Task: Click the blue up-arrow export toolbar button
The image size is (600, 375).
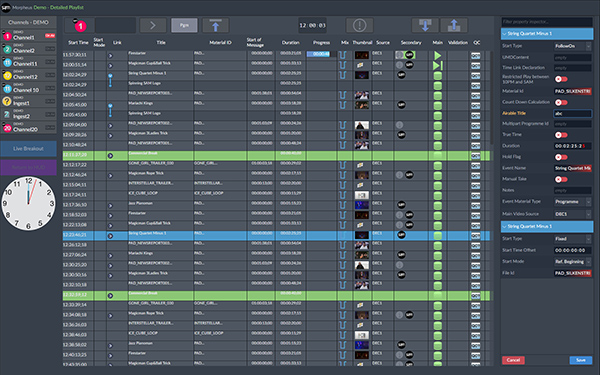Action: click(454, 25)
